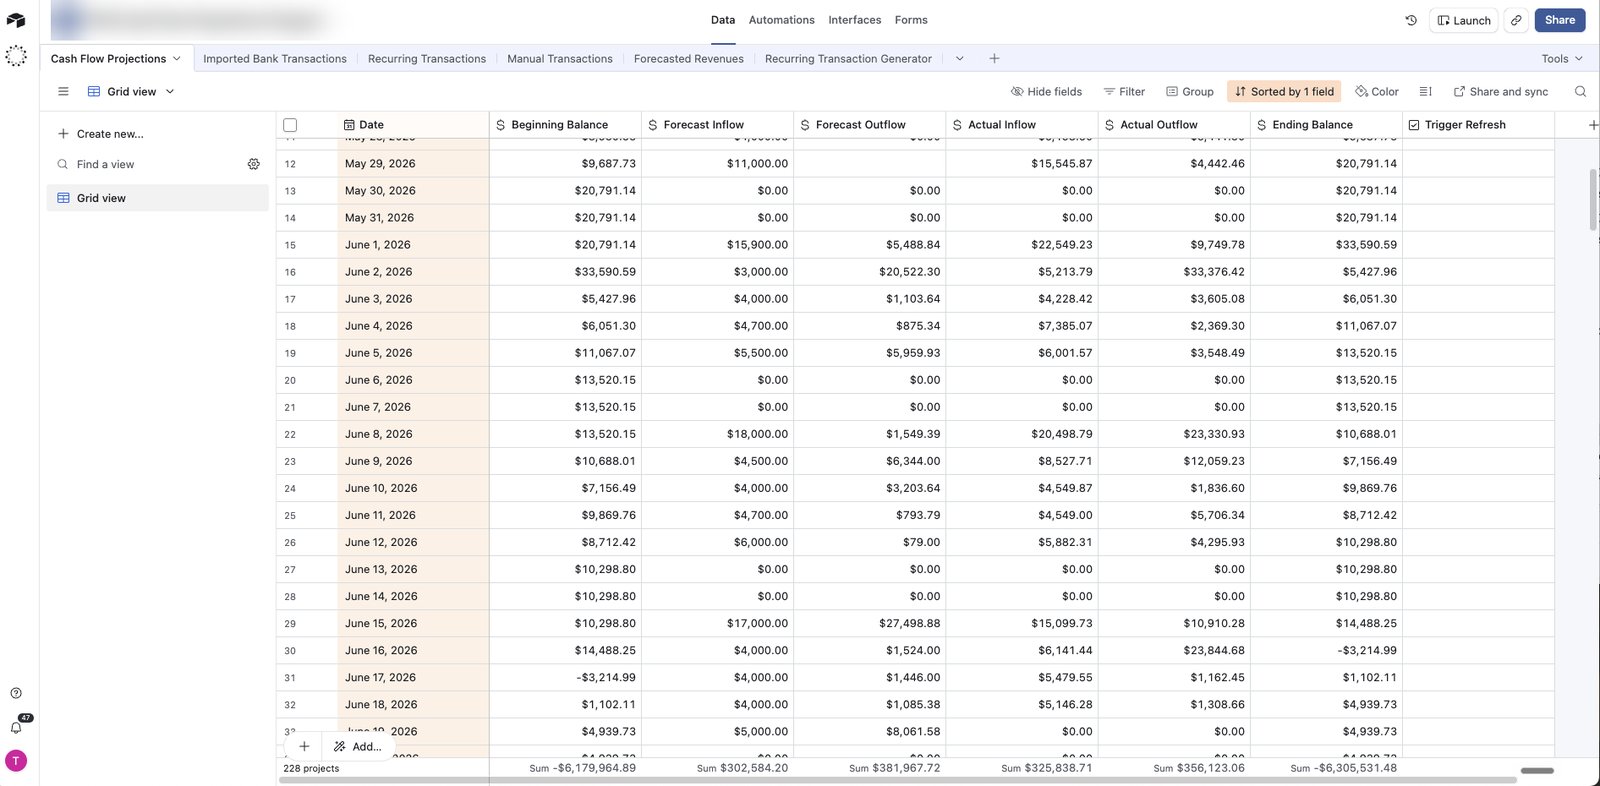This screenshot has width=1600, height=786.
Task: Open the Color options
Action: [x=1376, y=91]
